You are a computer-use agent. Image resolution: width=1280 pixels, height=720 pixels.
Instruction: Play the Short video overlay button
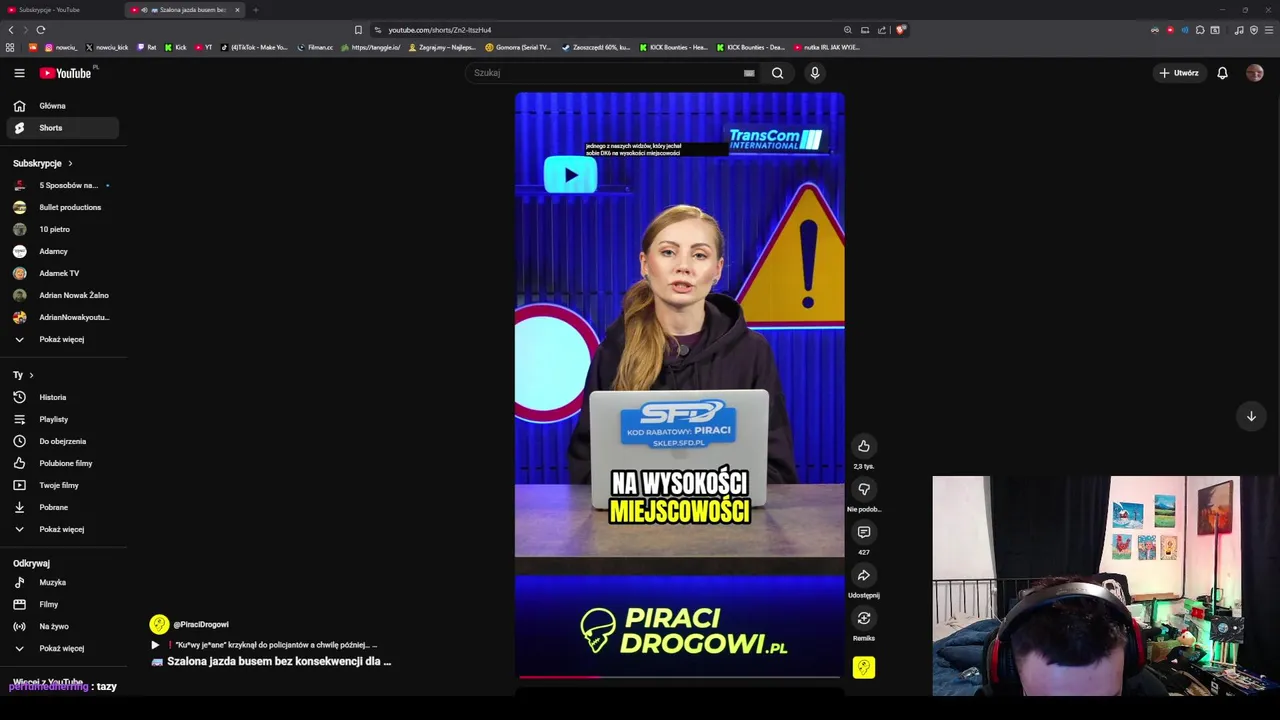(570, 175)
